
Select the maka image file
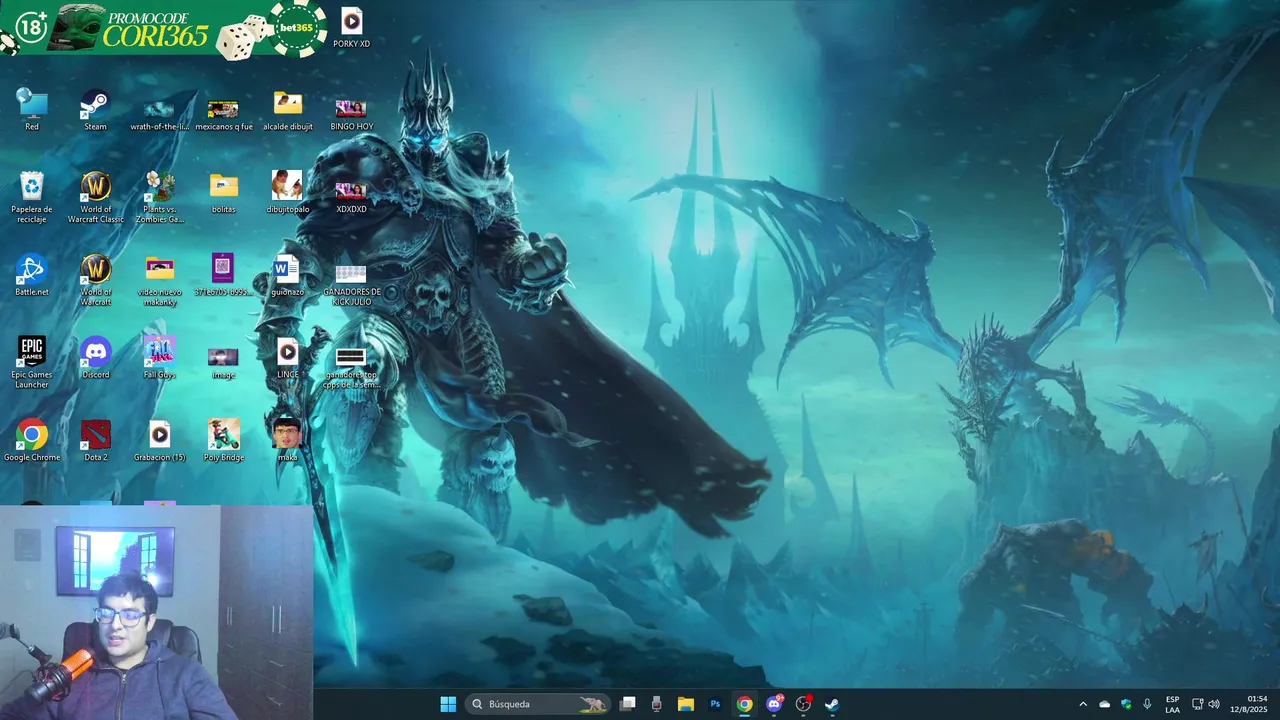[287, 440]
